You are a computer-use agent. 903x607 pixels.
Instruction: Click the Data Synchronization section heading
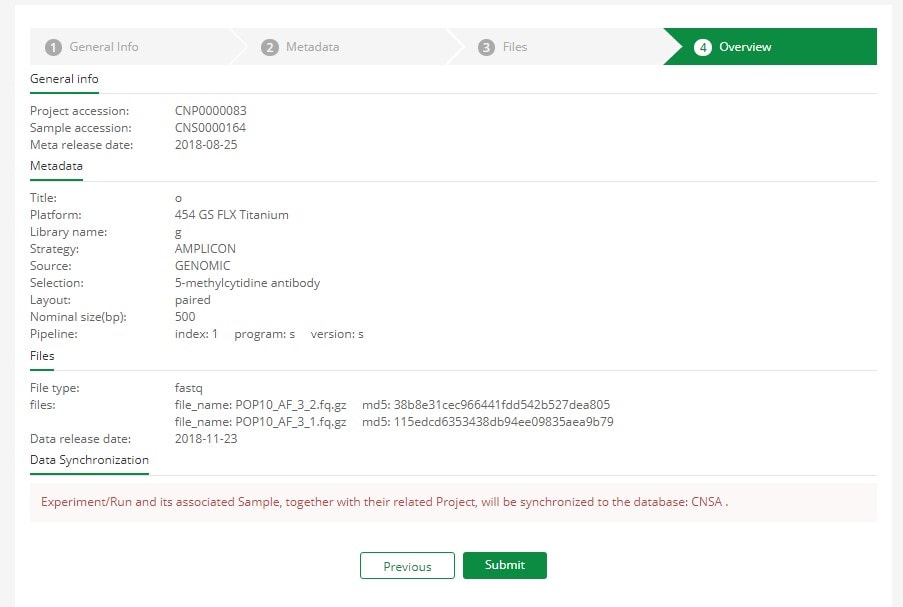point(89,460)
